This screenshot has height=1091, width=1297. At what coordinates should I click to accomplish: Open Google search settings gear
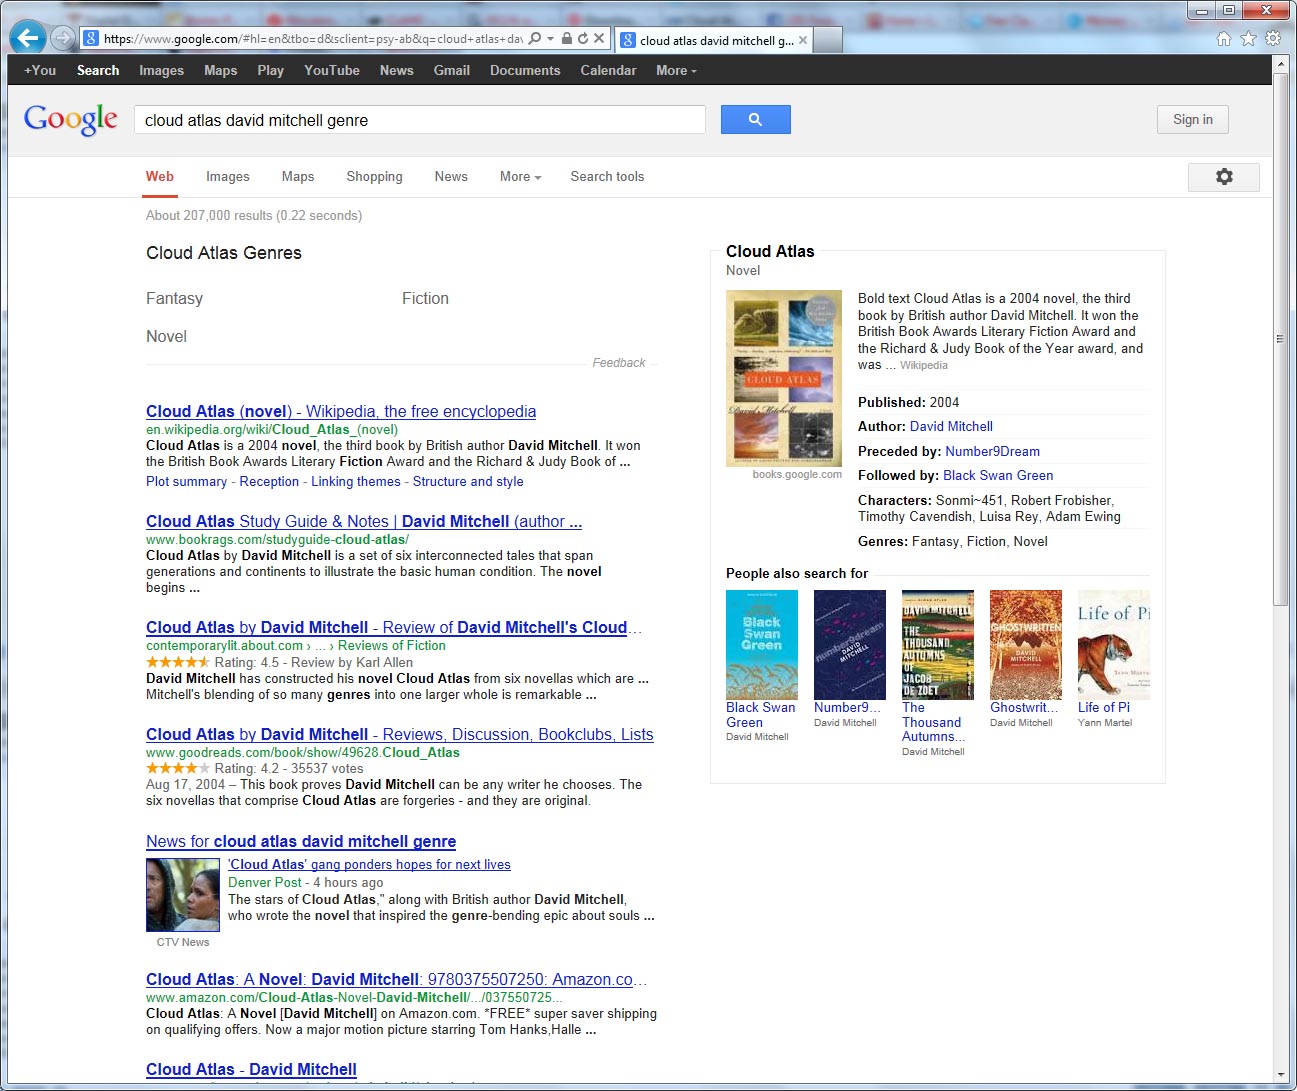click(1224, 177)
